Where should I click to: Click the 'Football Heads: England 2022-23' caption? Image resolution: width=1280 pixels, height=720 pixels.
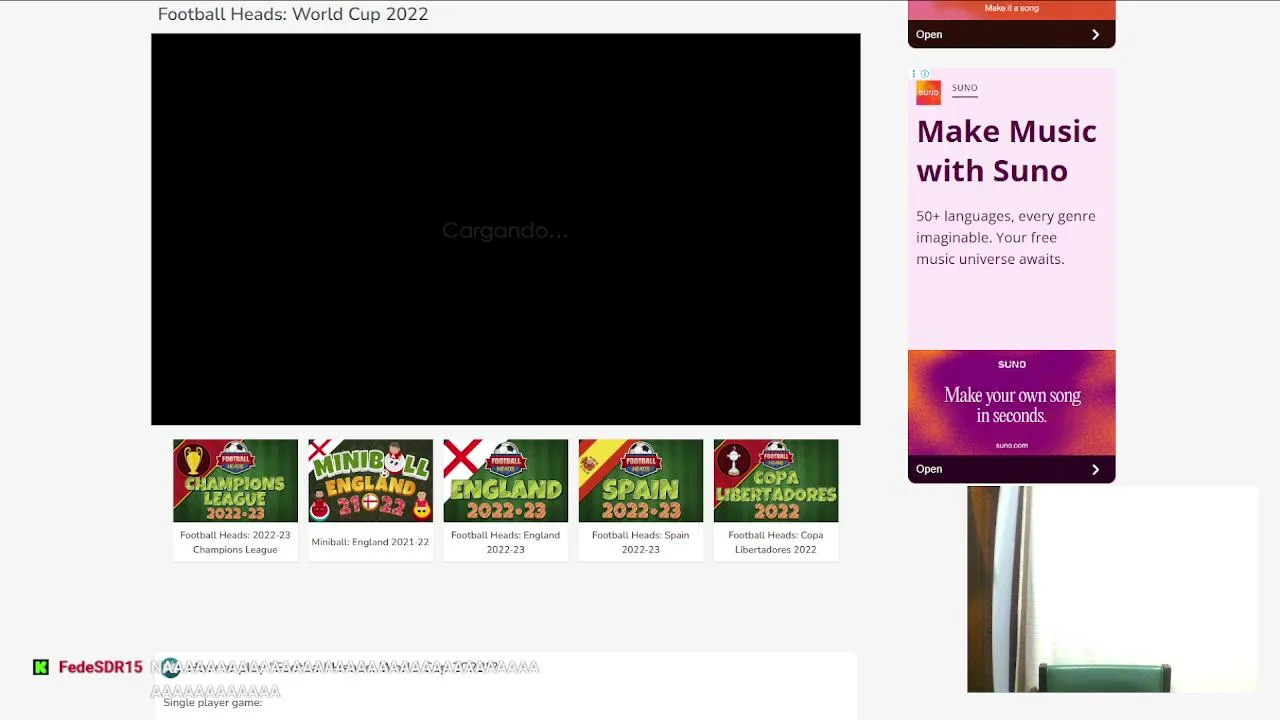(505, 542)
